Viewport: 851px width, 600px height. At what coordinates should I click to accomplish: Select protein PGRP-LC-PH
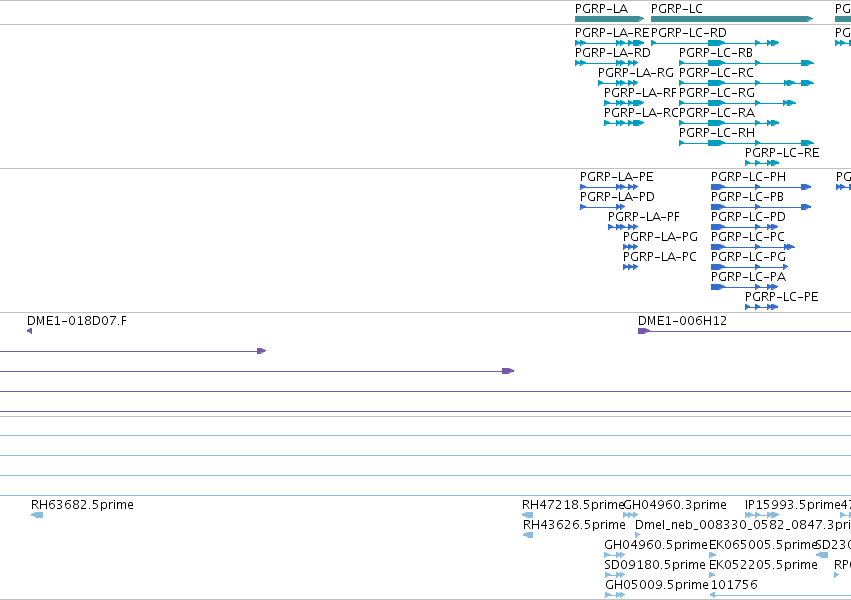coord(761,187)
